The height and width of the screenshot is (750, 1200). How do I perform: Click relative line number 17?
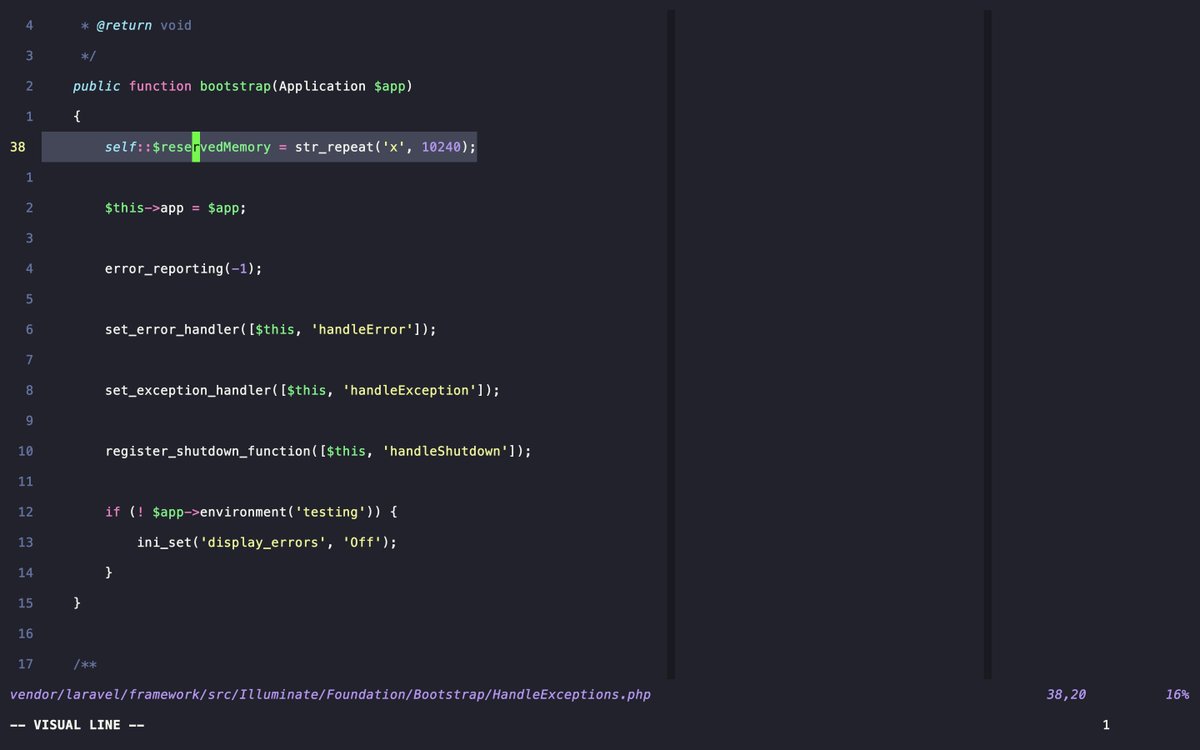tap(25, 664)
